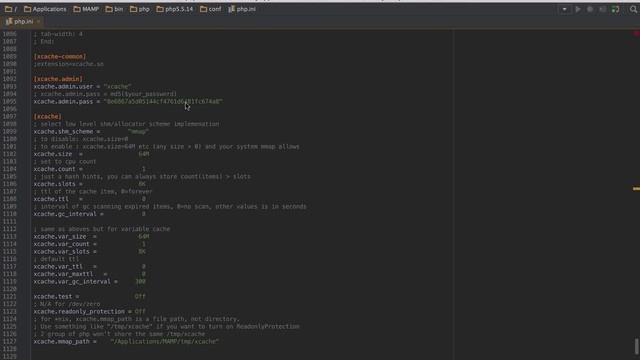640x360 pixels.
Task: Click the xcache.readonly_protection setting line
Action: pos(89,311)
